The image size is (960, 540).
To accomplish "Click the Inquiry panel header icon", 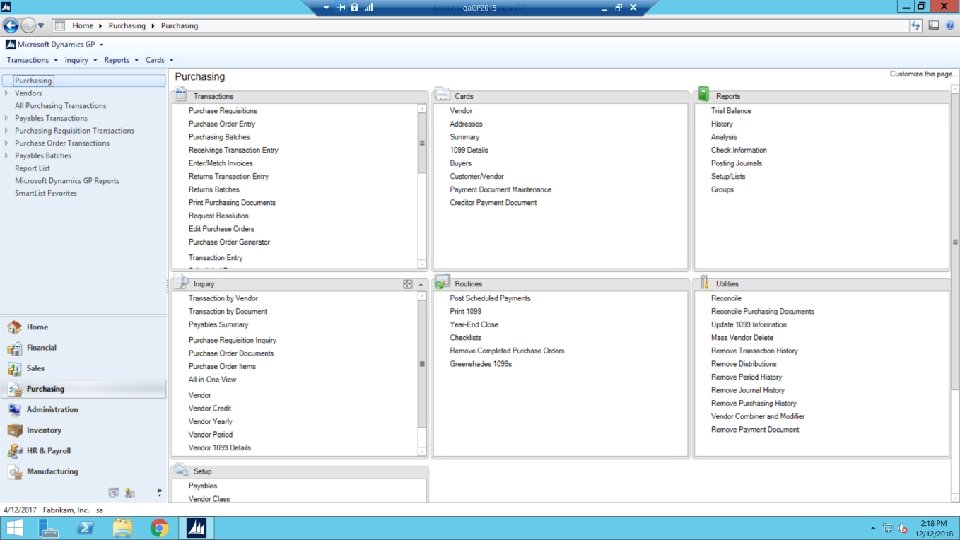I will tap(181, 282).
